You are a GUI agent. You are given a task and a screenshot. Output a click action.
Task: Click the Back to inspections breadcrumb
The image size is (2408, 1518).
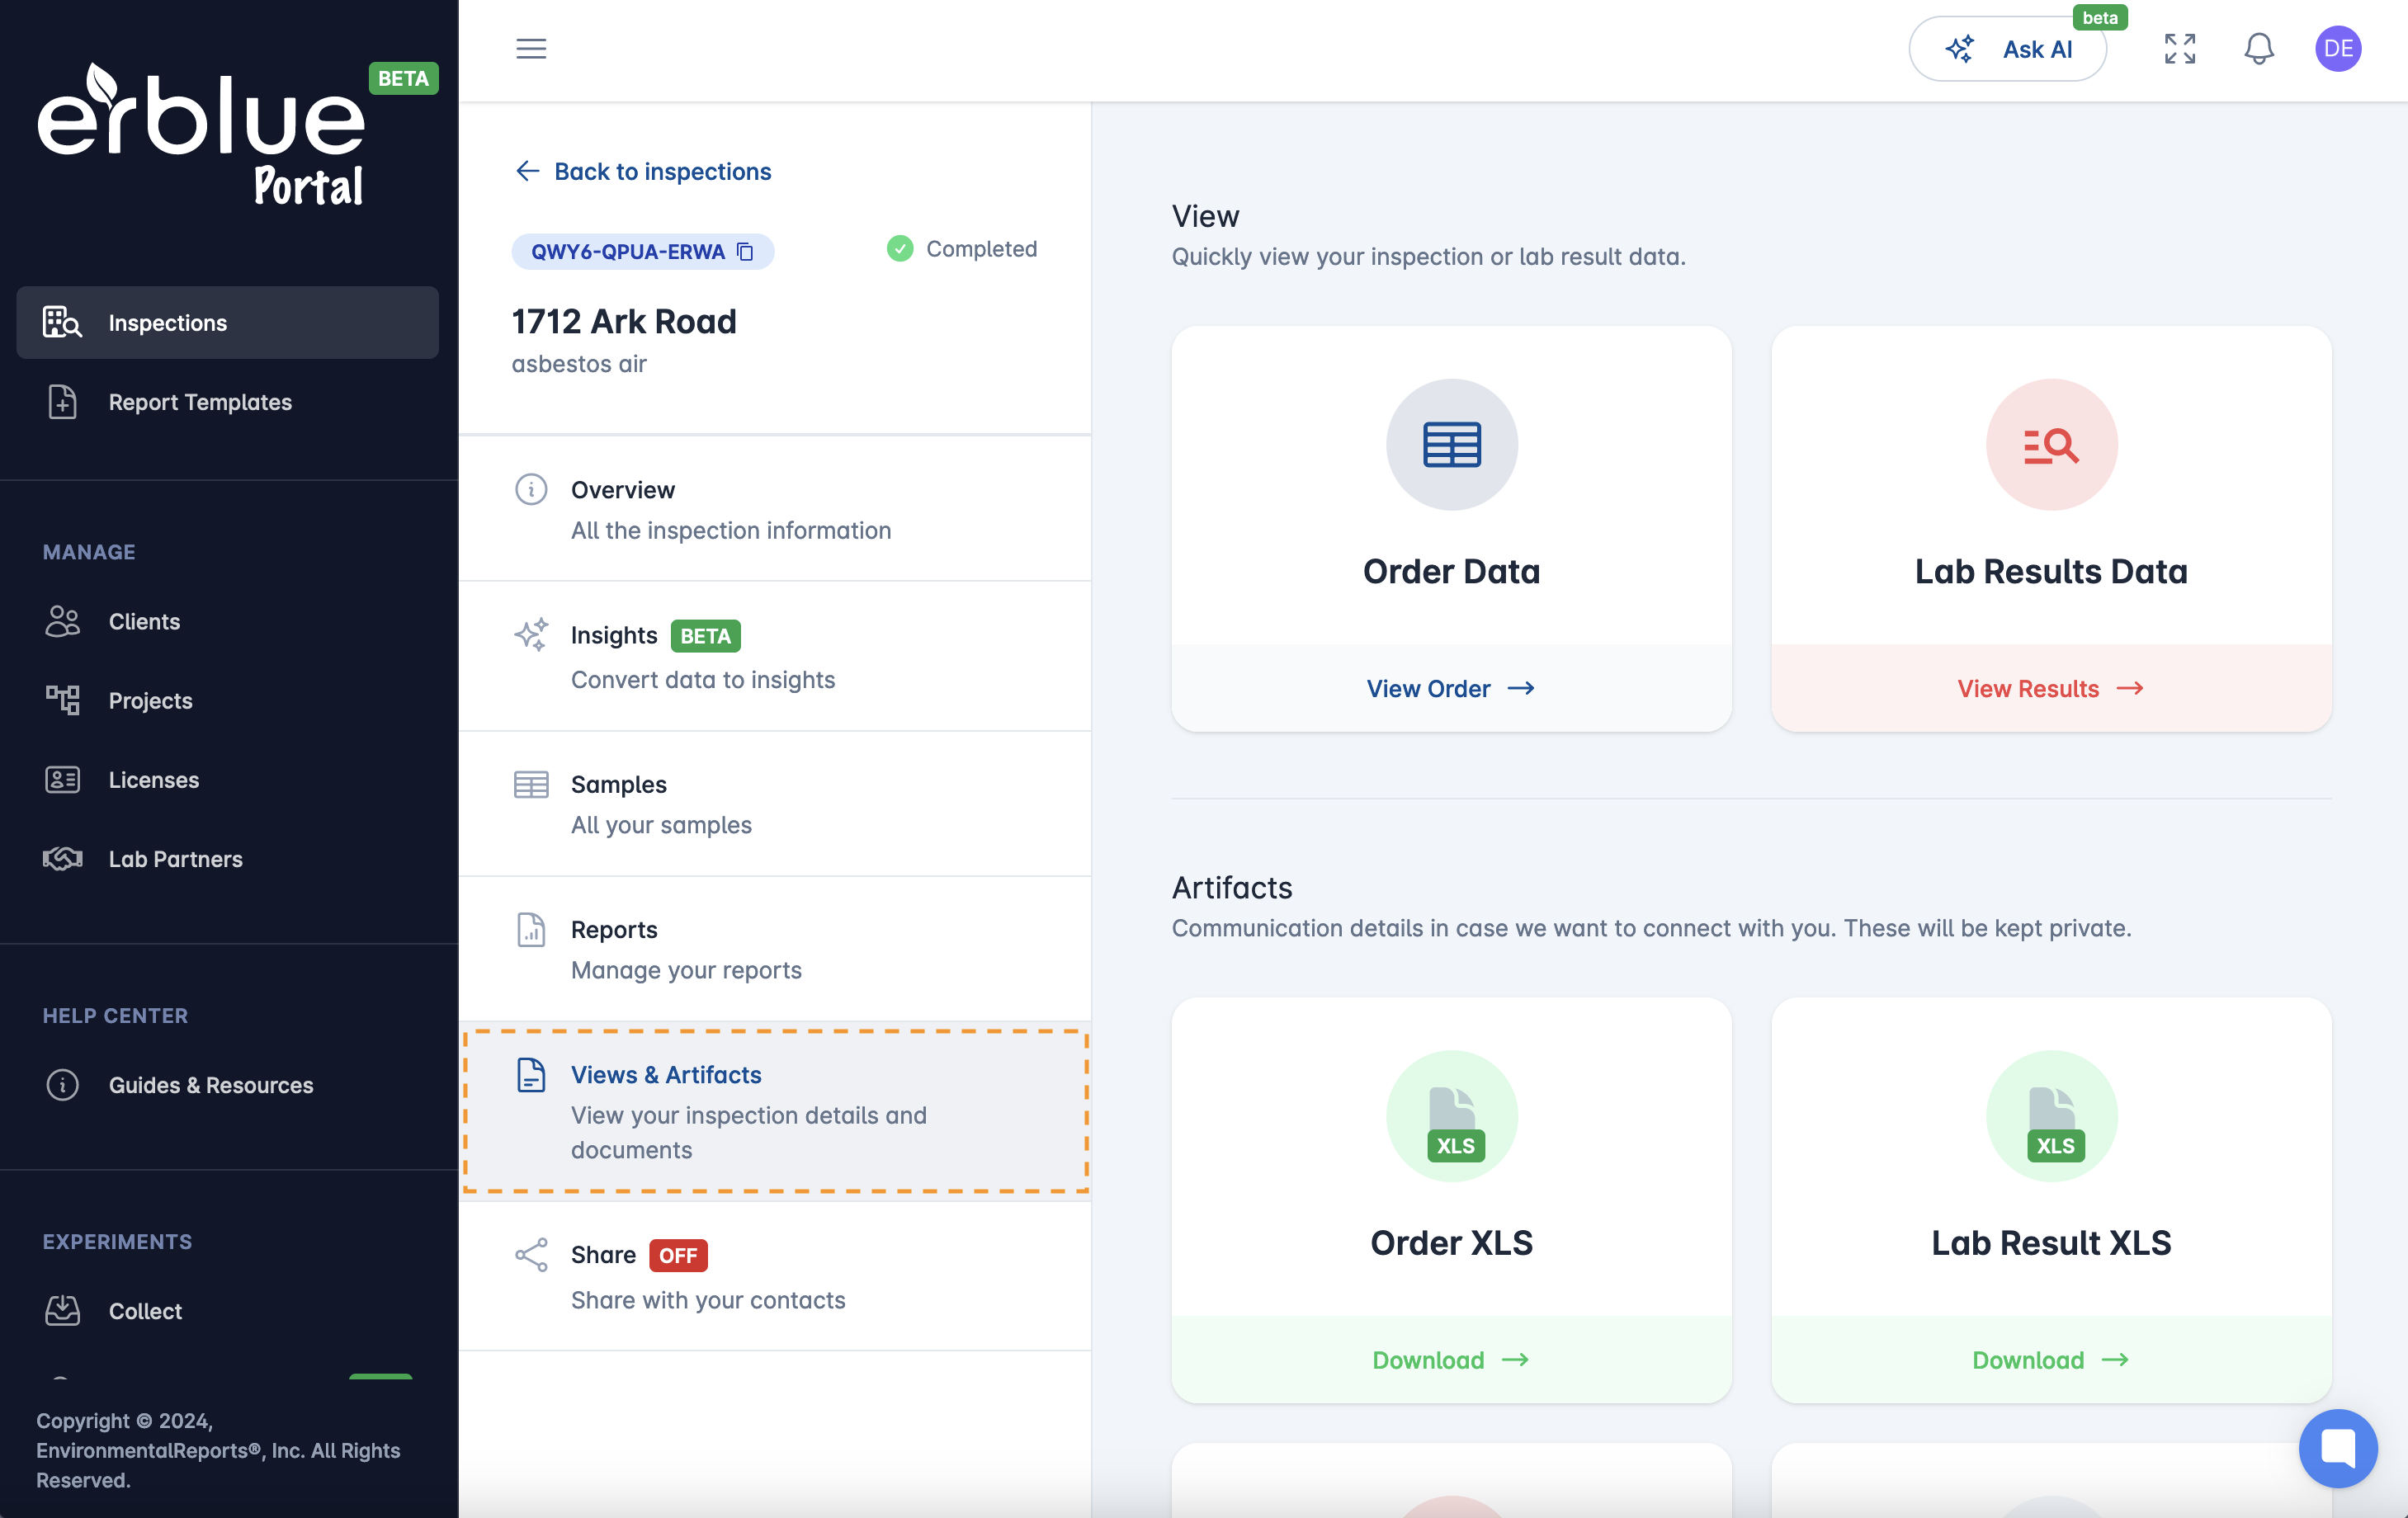click(640, 170)
